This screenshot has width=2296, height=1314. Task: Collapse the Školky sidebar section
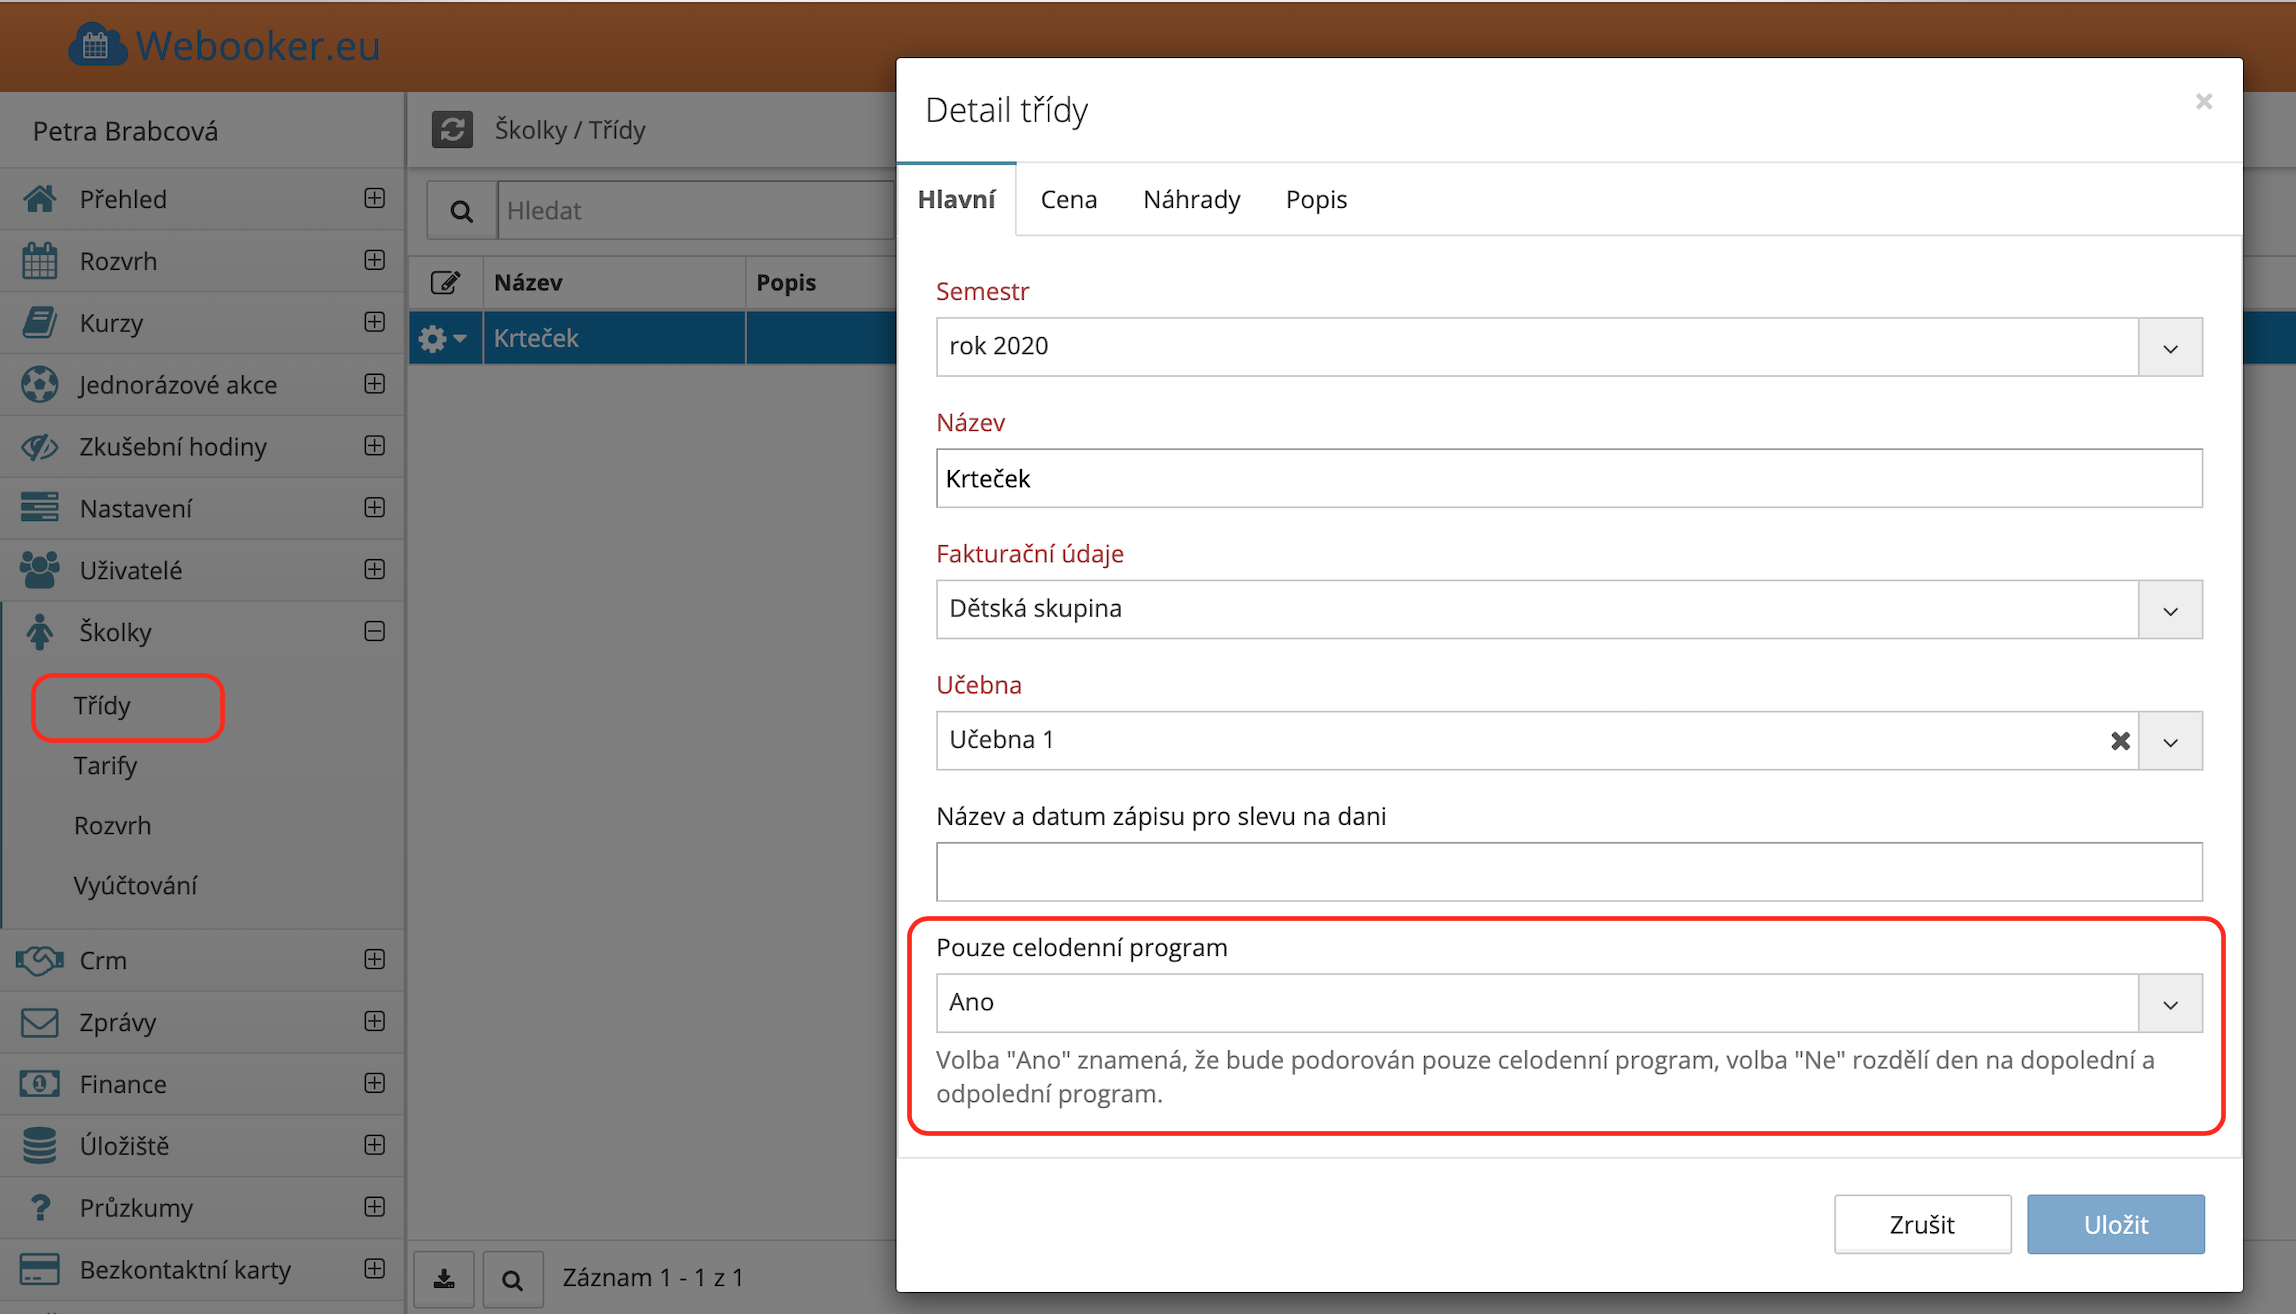click(375, 632)
